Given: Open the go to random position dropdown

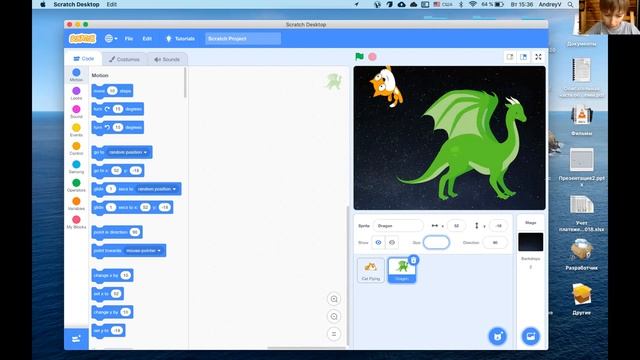Looking at the screenshot, I should coord(128,152).
